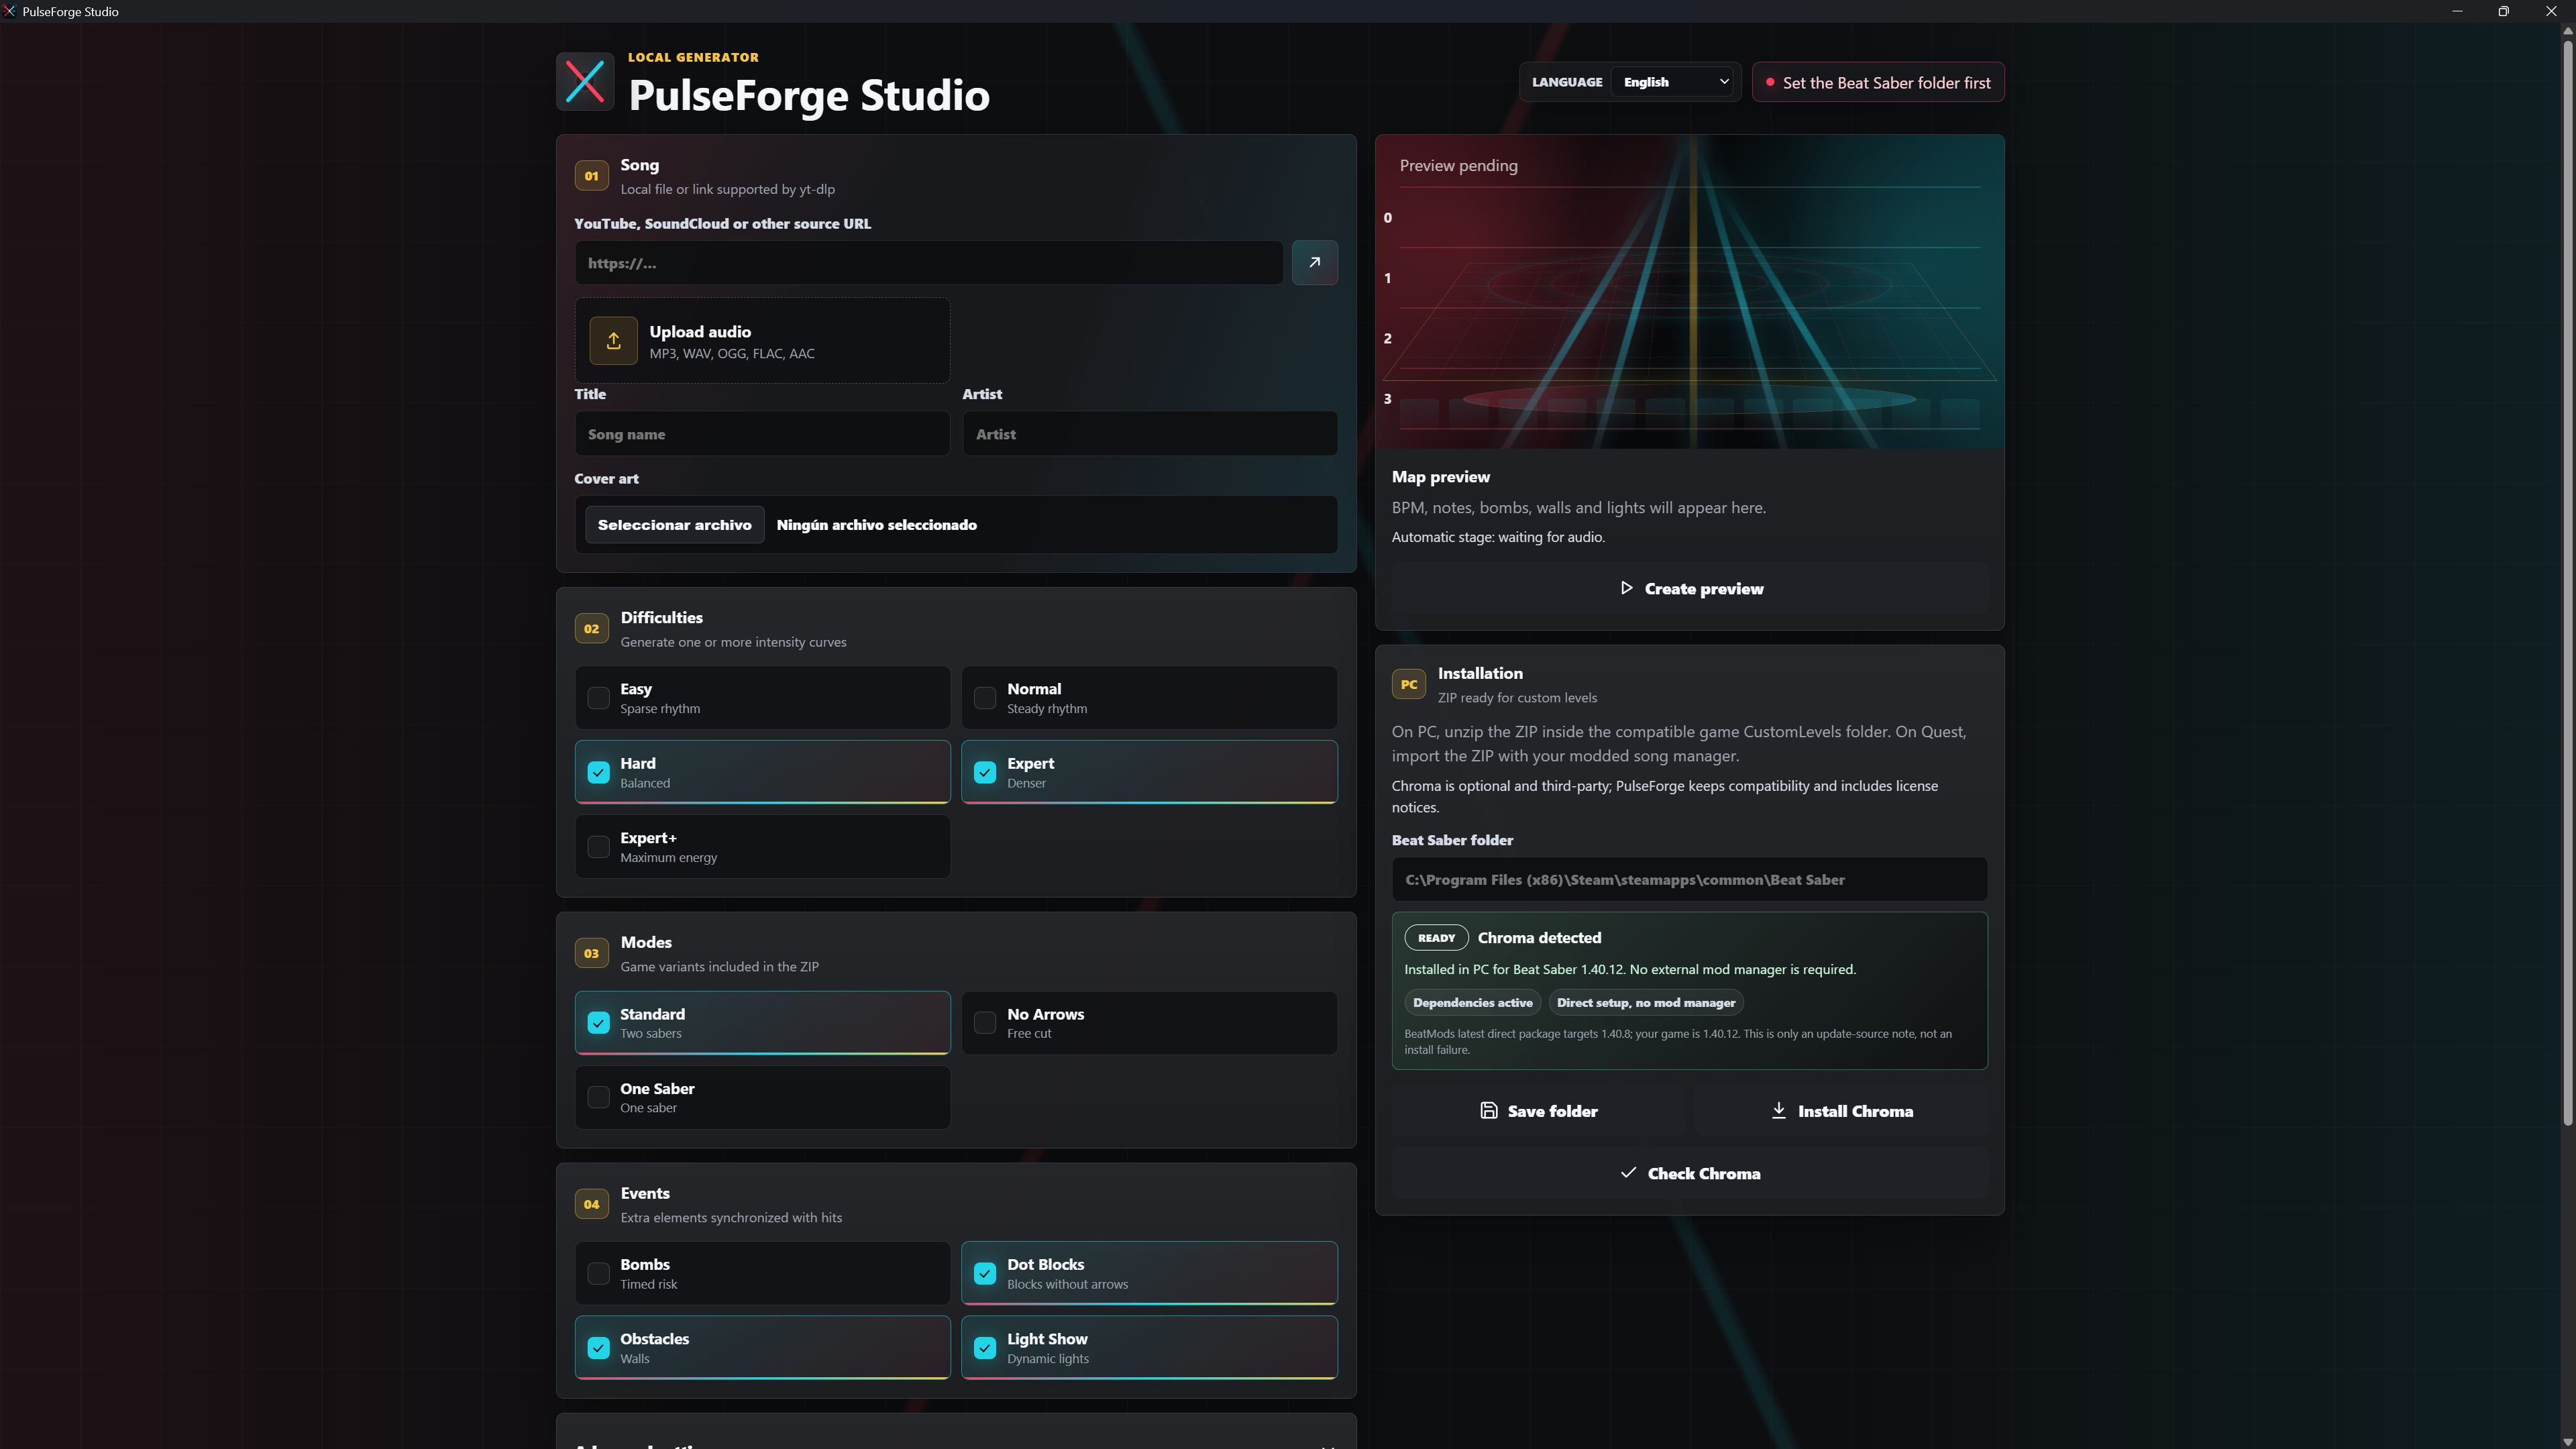This screenshot has height=1449, width=2576.
Task: Enable the Easy difficulty
Action: [598, 698]
